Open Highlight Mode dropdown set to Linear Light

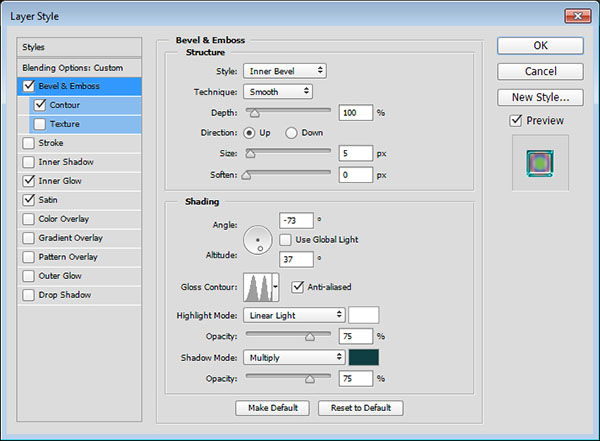293,315
